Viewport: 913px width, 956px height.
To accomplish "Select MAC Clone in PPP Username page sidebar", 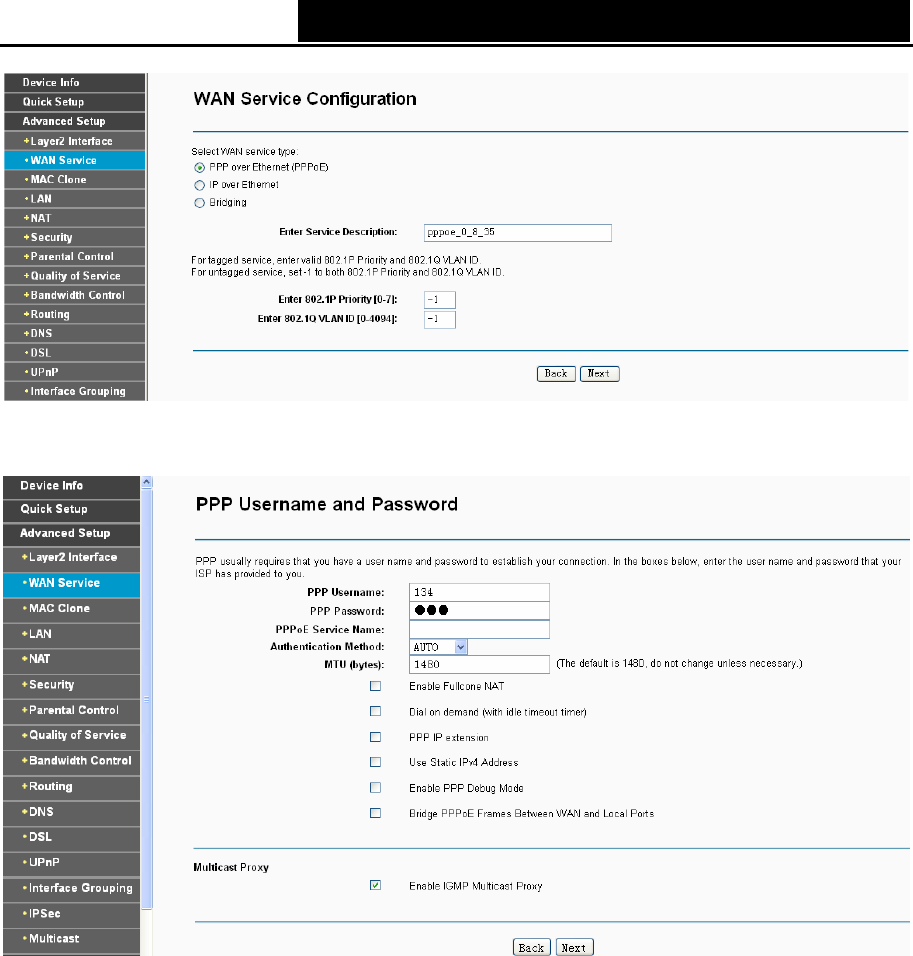I will [71, 608].
